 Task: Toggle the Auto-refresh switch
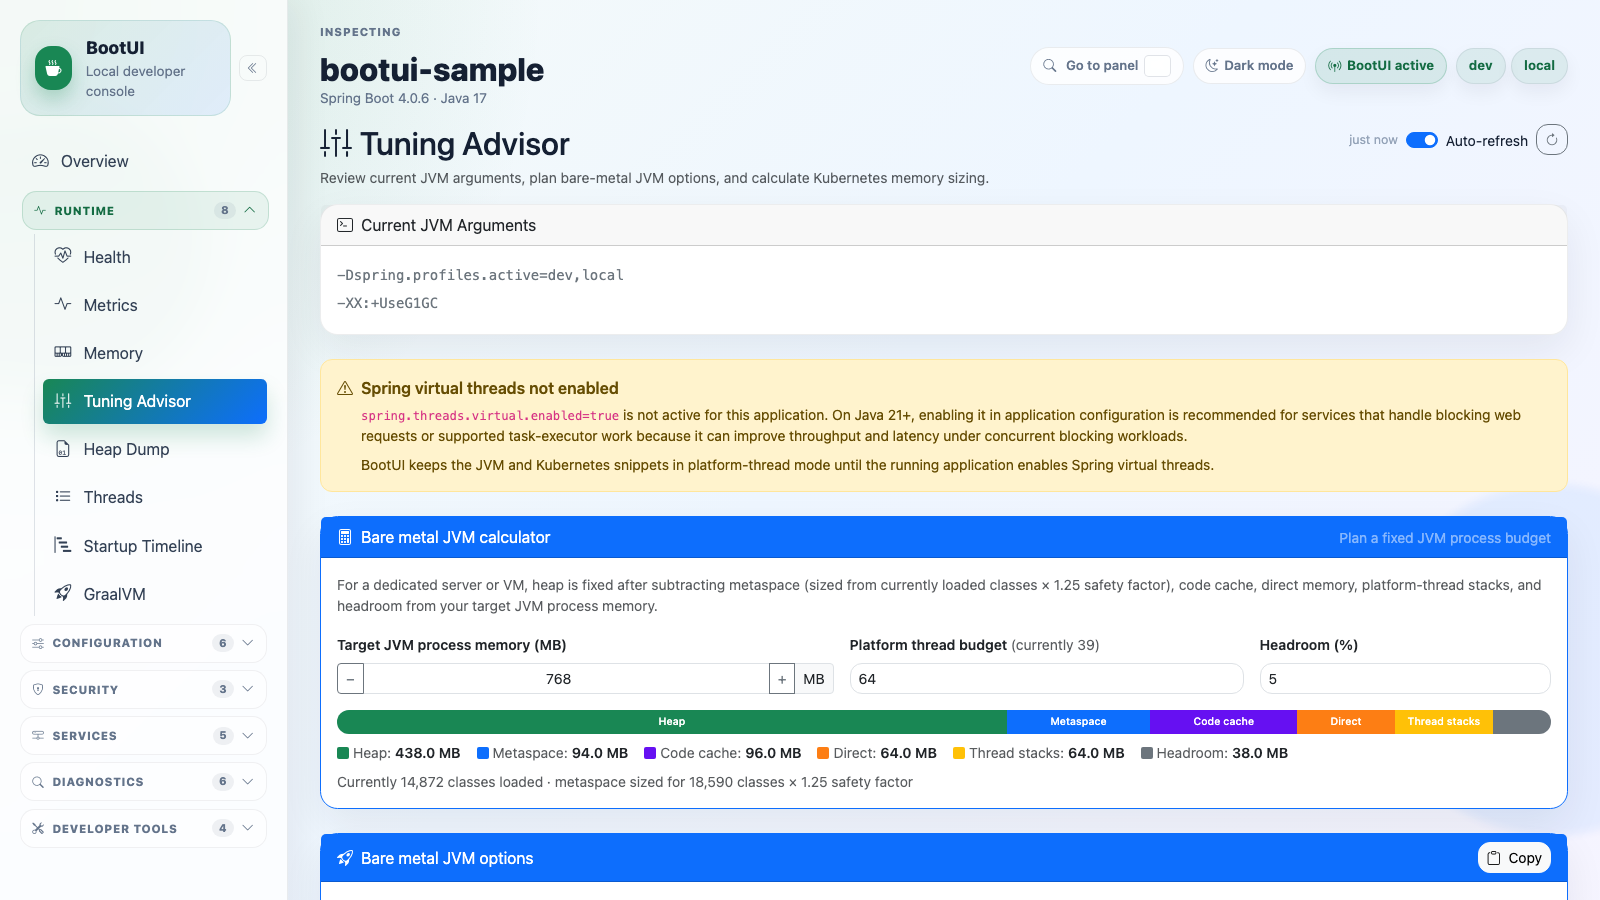1422,140
